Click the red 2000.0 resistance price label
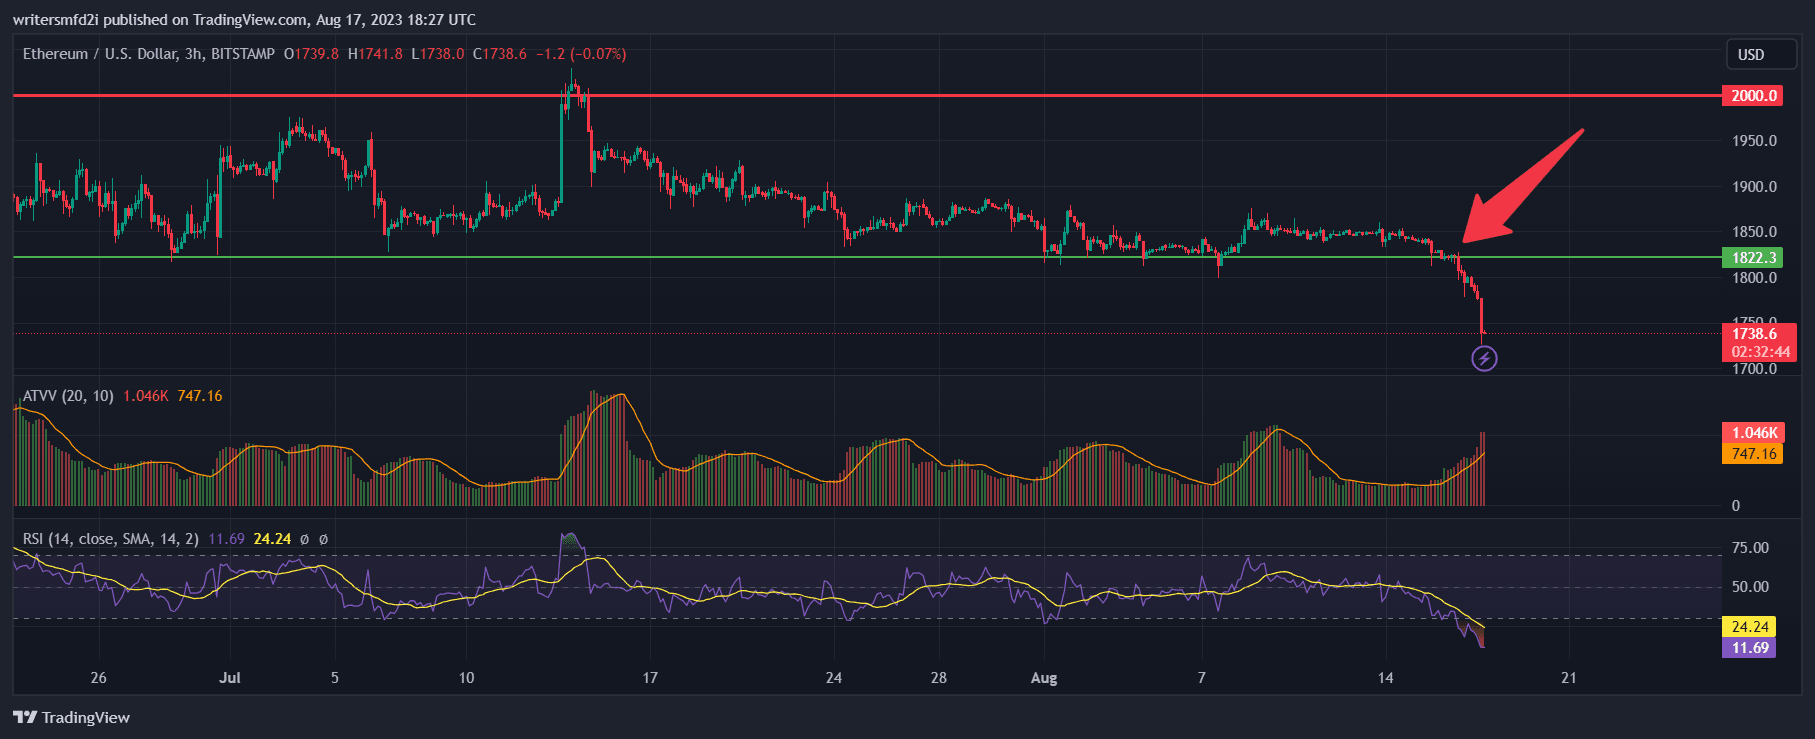1815x739 pixels. (1754, 96)
